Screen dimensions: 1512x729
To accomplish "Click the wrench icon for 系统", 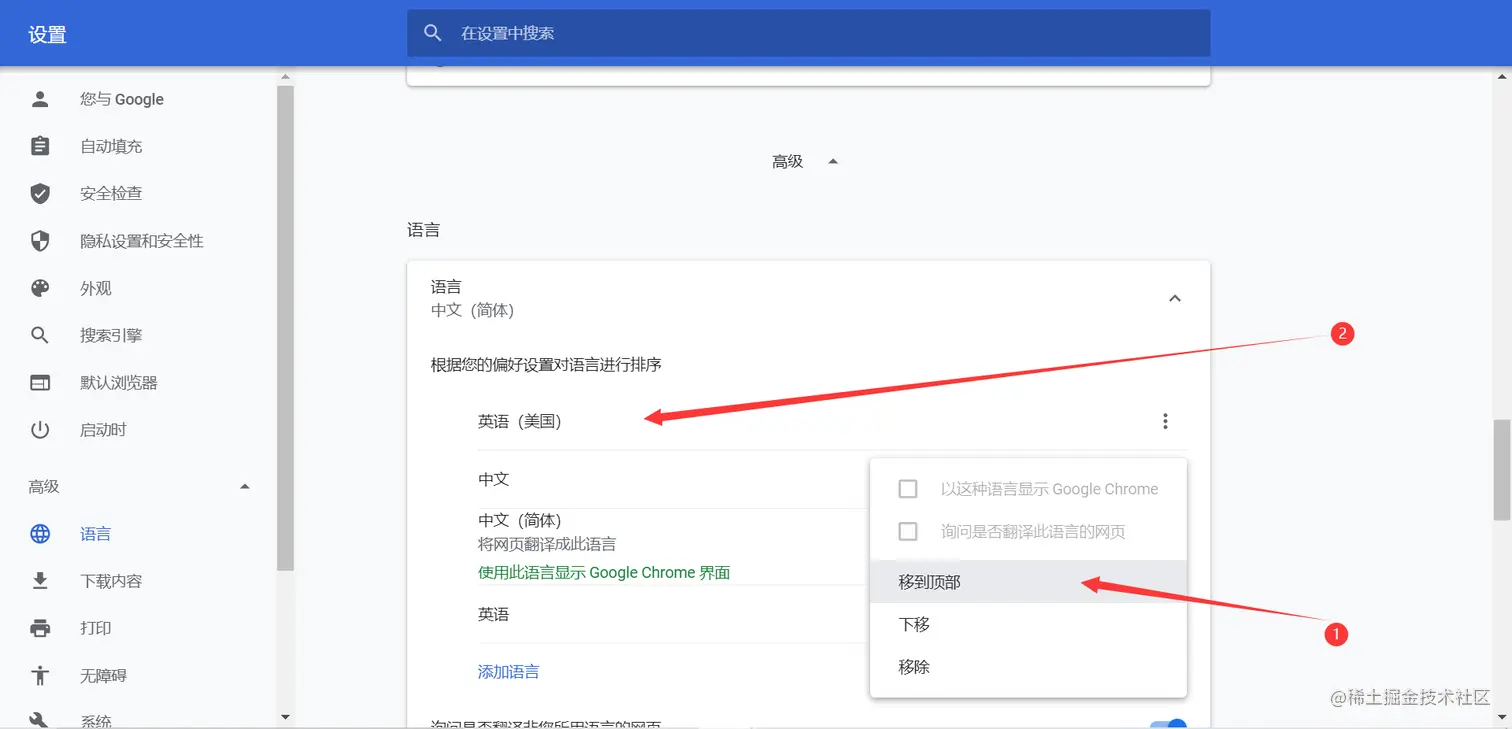I will [40, 720].
